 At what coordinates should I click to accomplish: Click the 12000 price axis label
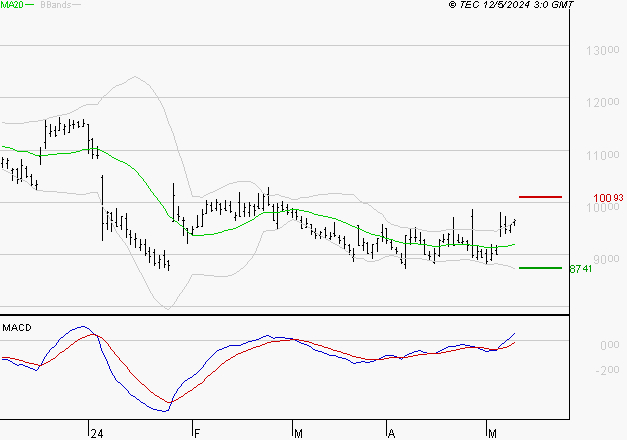[x=603, y=102]
